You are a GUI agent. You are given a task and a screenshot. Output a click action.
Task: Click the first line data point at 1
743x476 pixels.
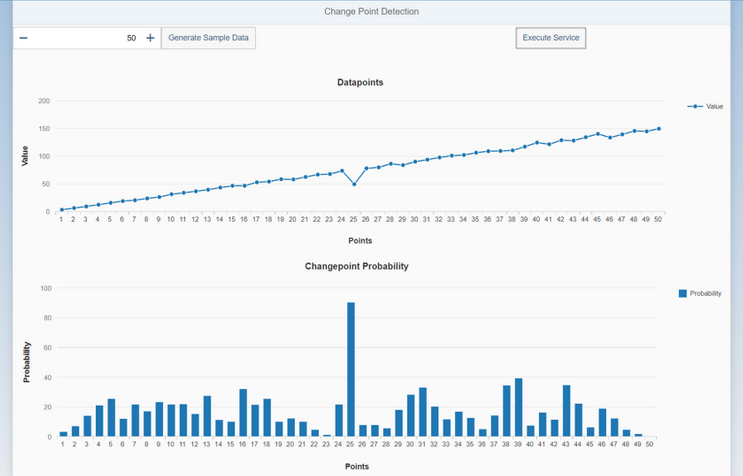(x=61, y=210)
